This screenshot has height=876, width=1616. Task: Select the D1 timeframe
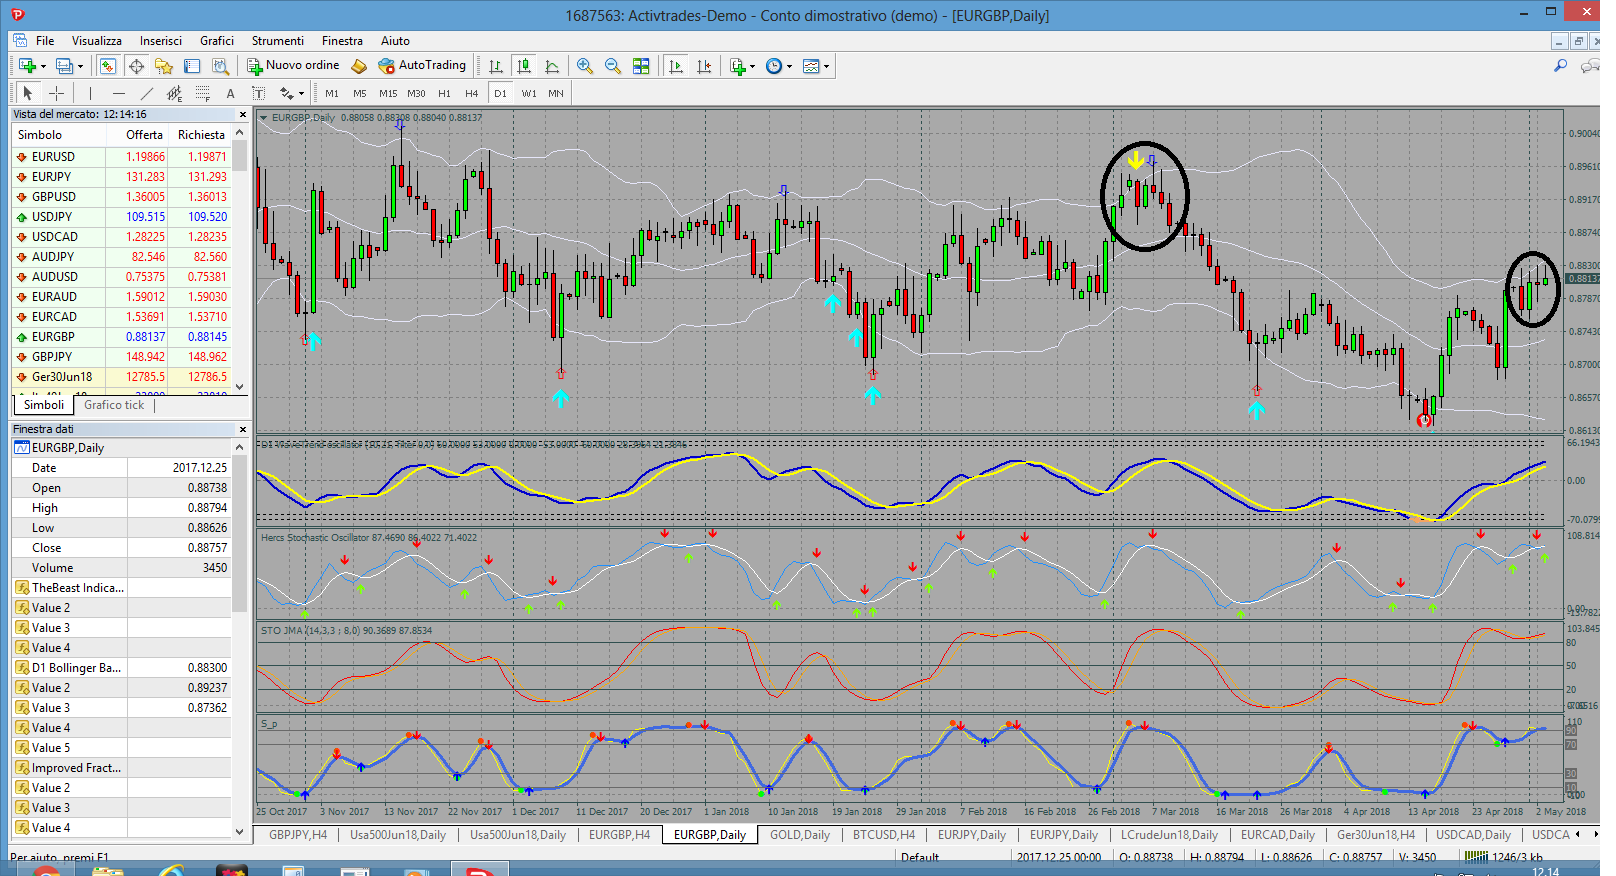[501, 93]
